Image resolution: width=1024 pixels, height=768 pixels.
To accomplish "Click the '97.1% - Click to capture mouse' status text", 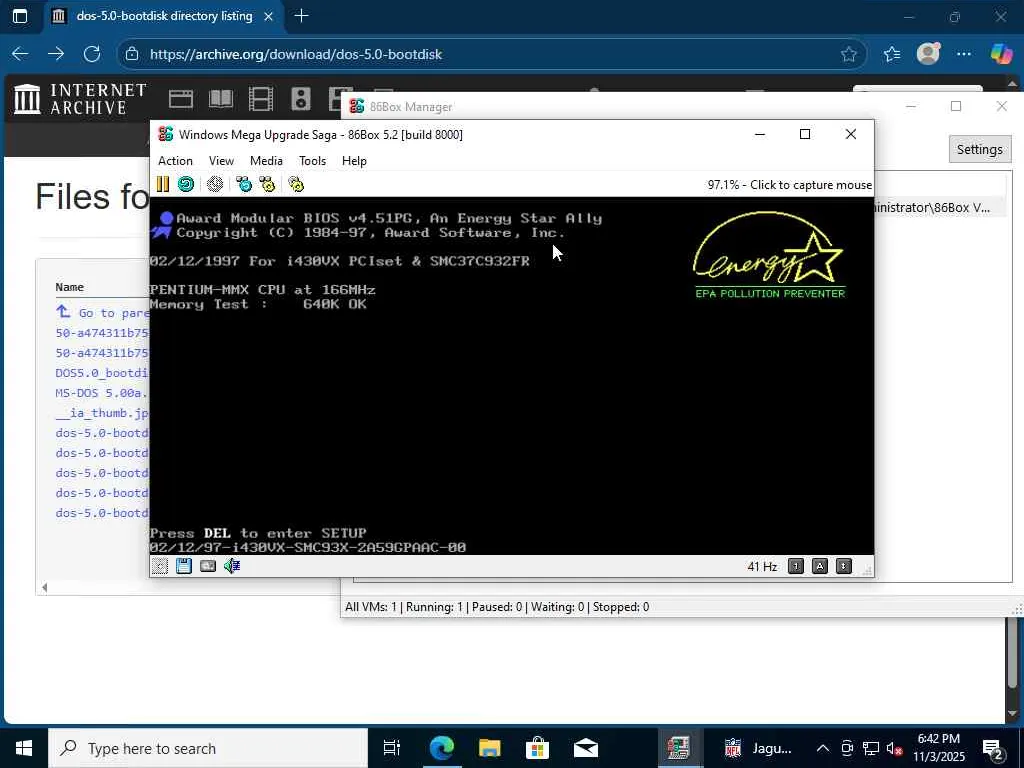I will pos(789,185).
